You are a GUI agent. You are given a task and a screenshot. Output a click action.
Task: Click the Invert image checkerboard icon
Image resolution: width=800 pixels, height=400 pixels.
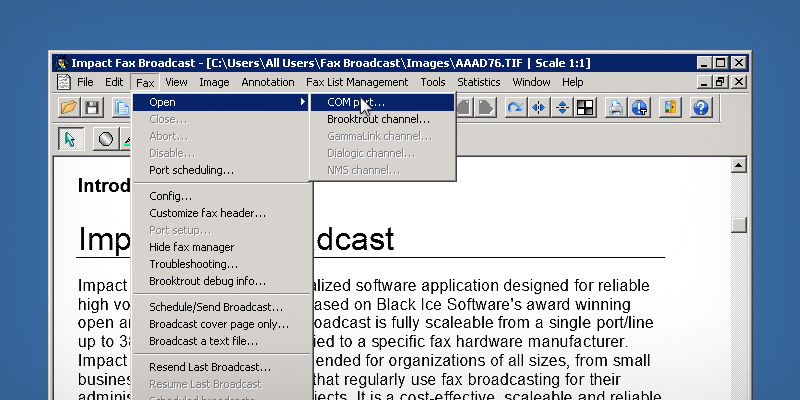[x=585, y=107]
